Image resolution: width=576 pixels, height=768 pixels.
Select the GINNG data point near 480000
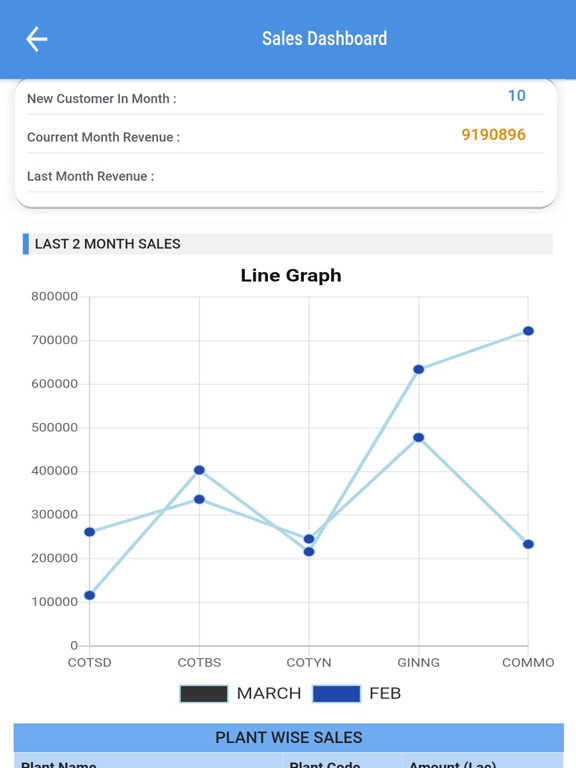[x=418, y=437]
